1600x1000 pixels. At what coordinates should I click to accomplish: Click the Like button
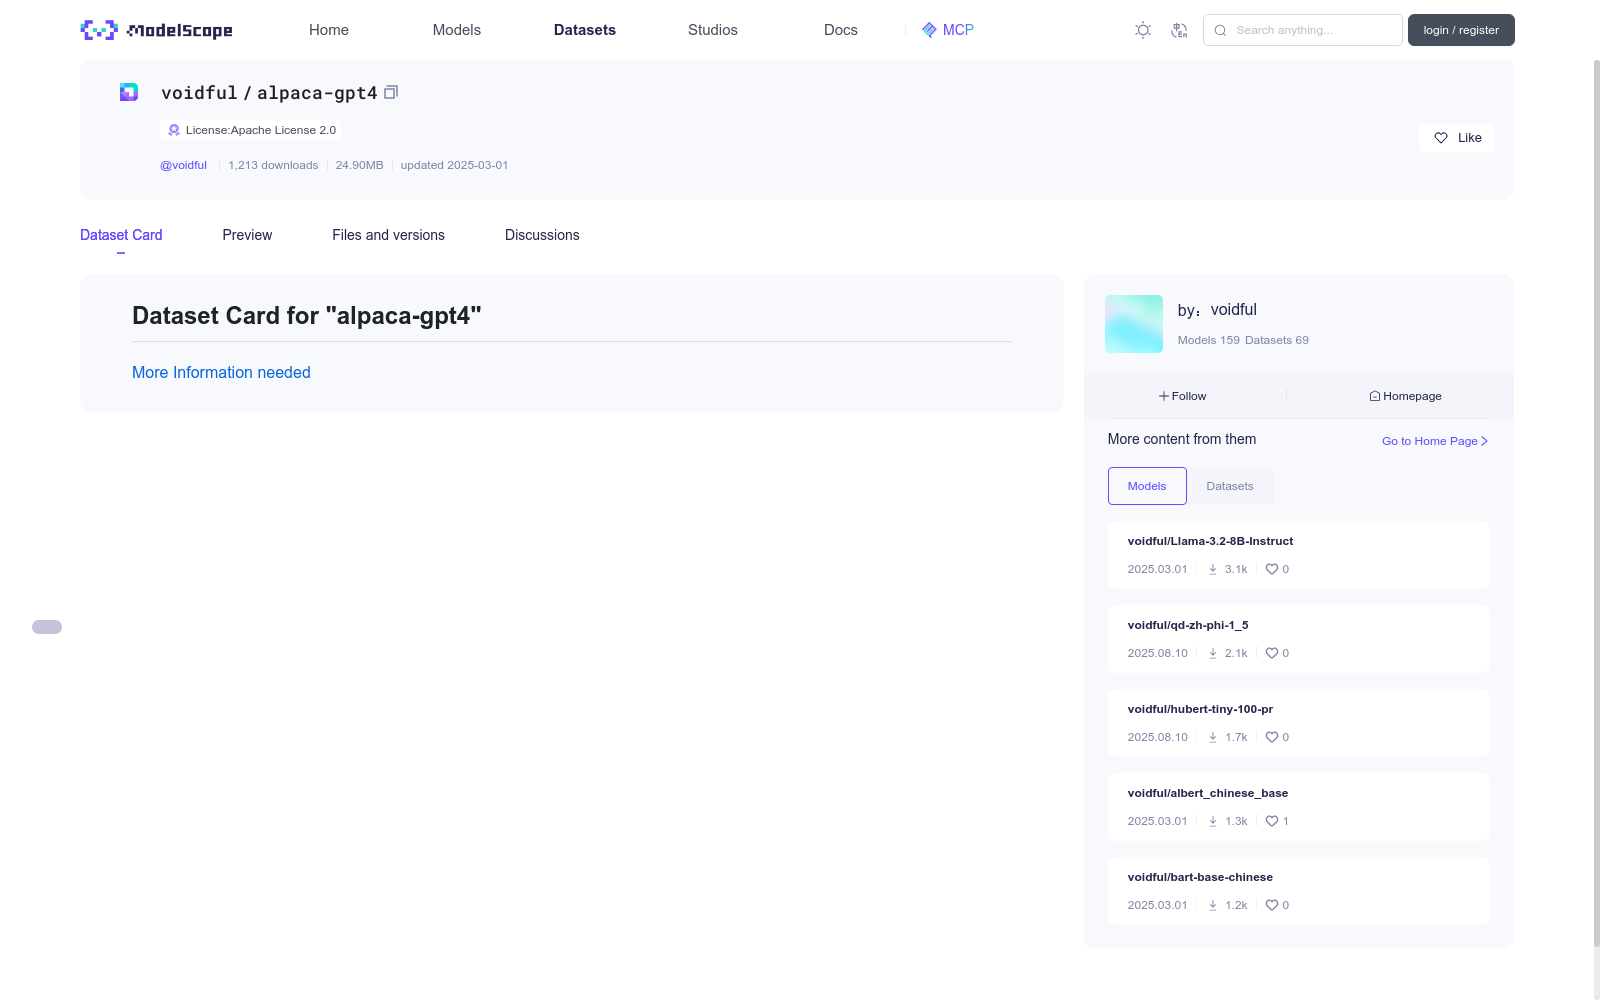click(x=1456, y=138)
